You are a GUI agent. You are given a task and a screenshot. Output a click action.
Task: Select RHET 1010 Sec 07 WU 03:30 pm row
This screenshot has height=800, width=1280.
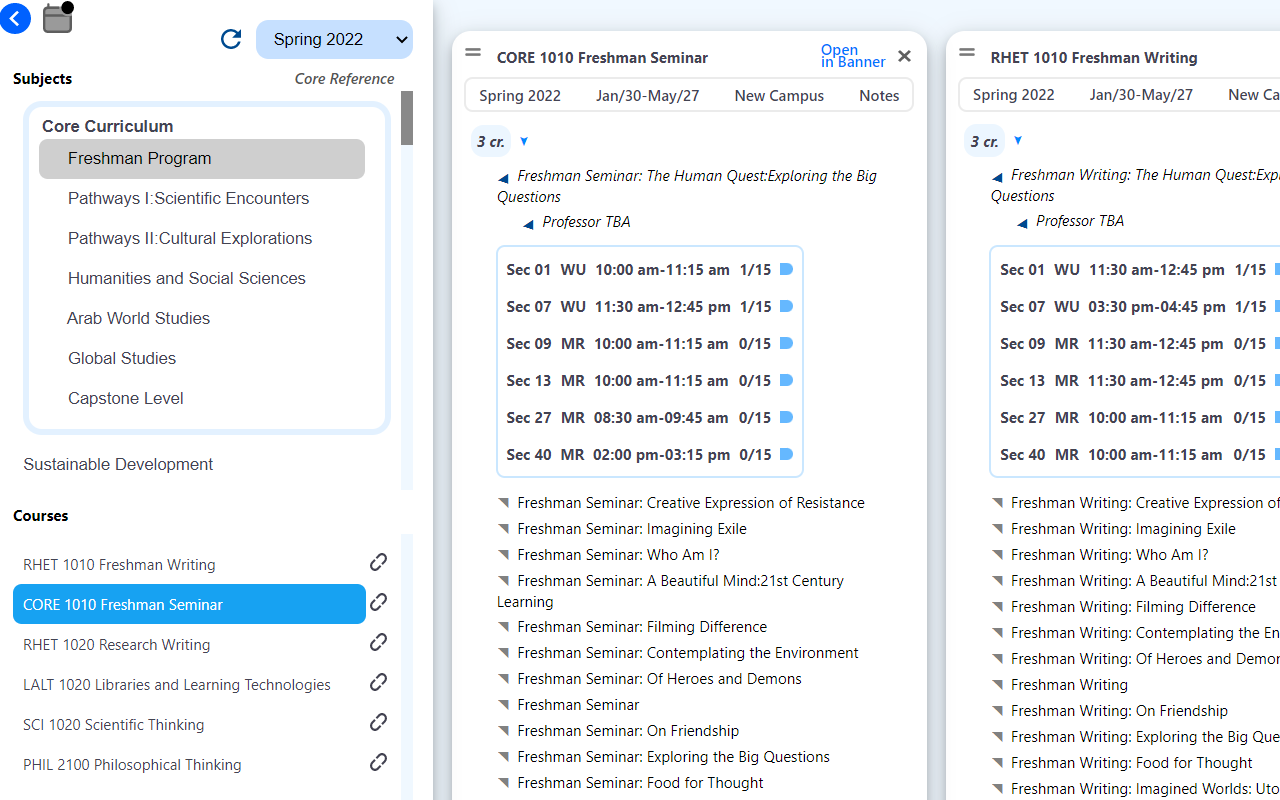coord(1138,306)
